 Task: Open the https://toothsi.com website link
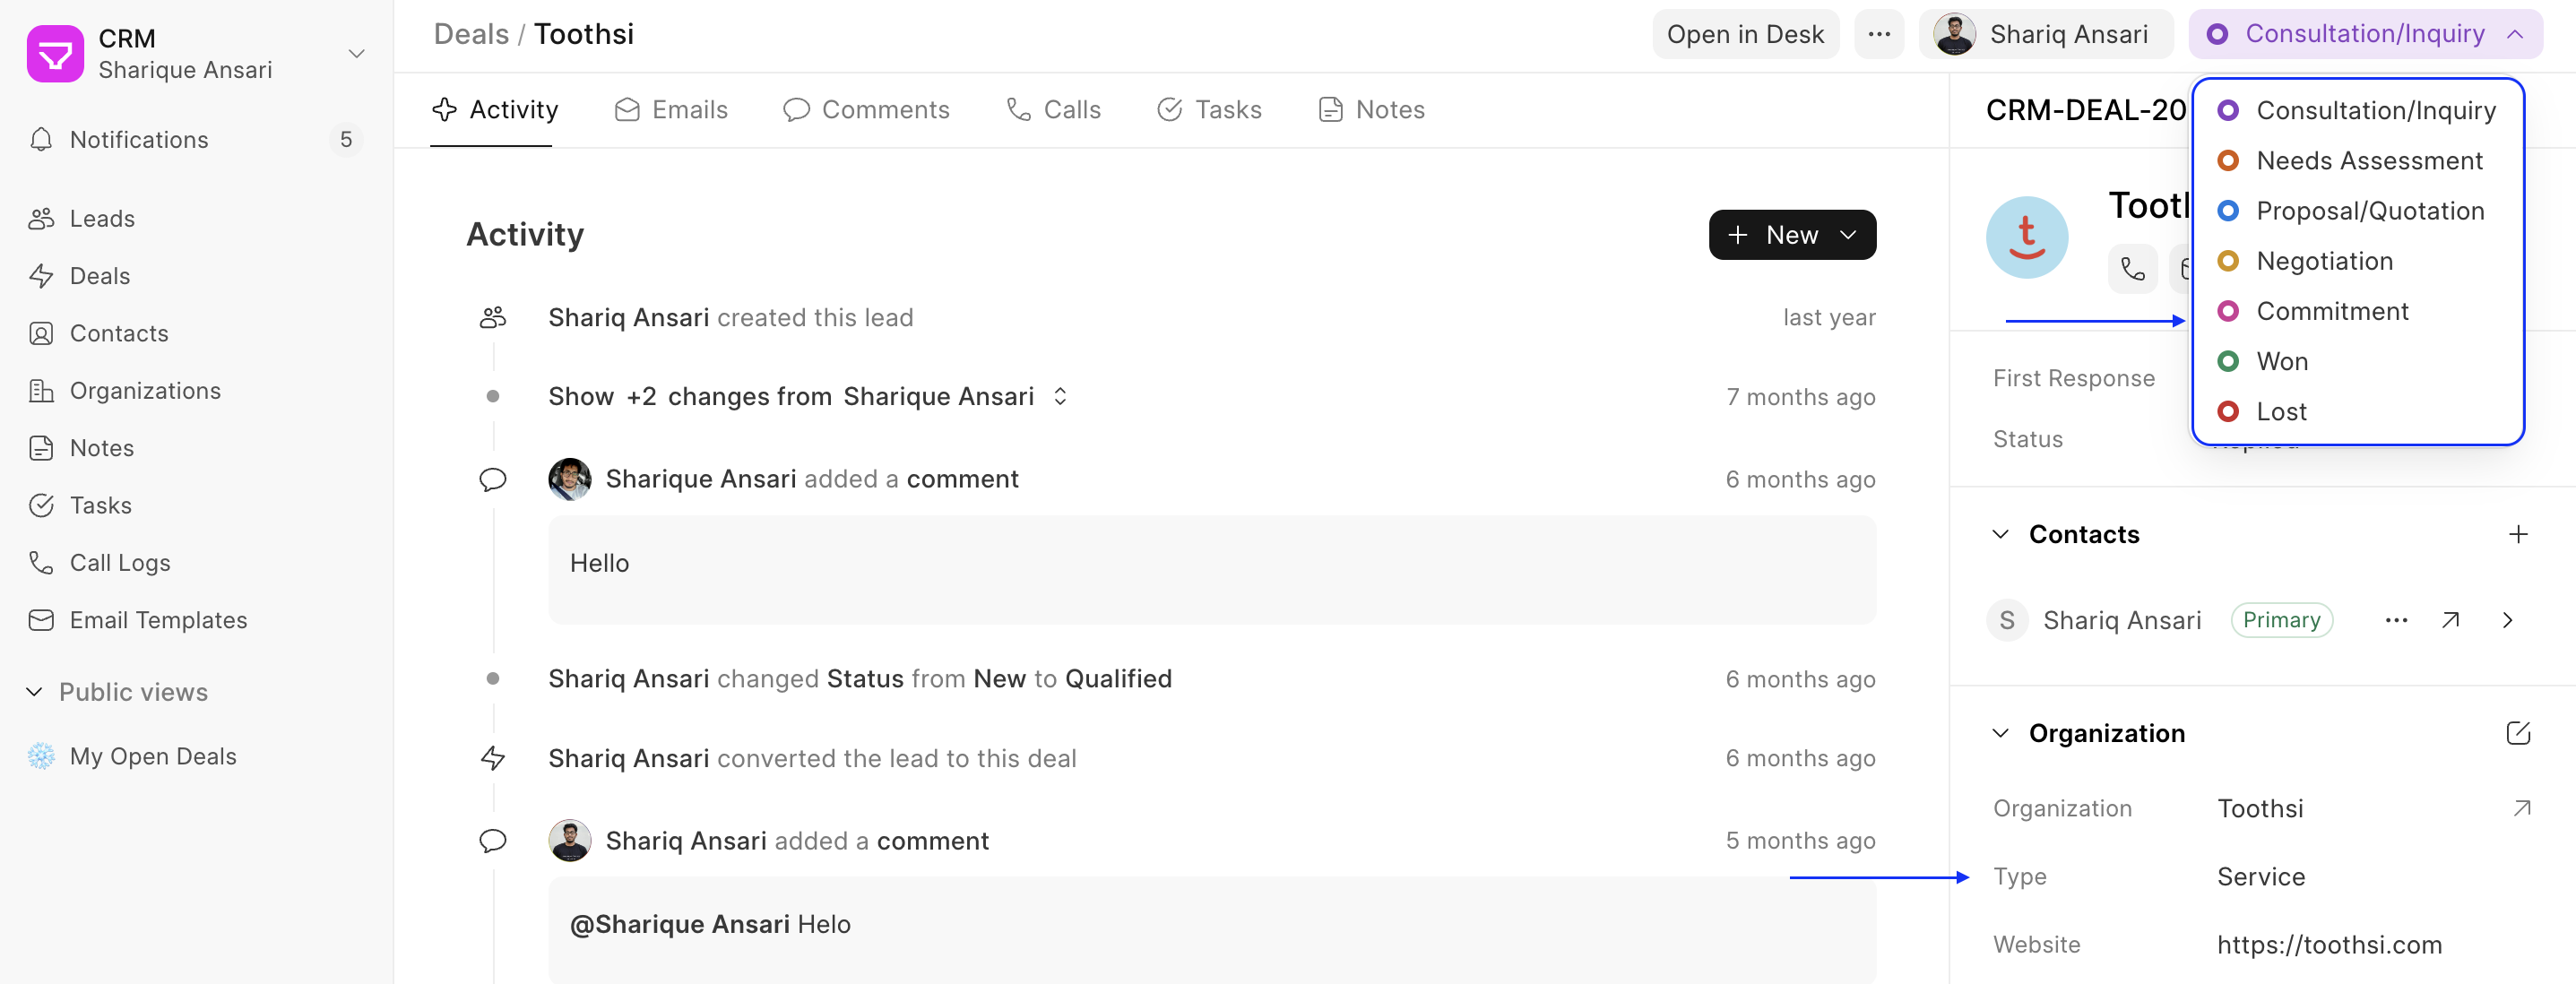(x=2330, y=944)
